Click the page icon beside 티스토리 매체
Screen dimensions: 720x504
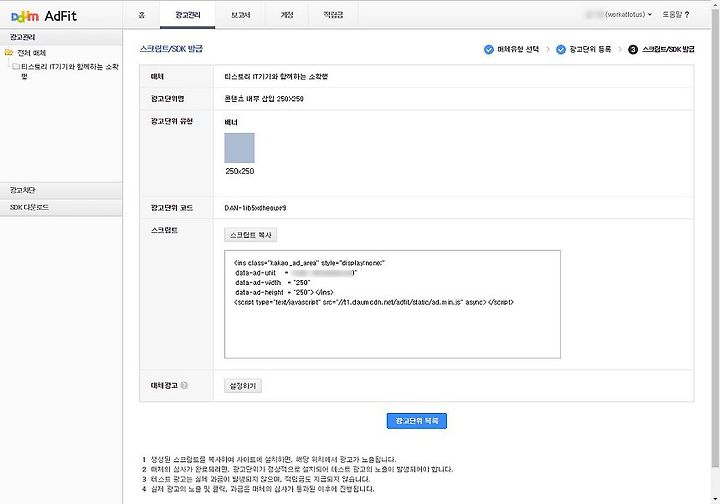click(16, 67)
